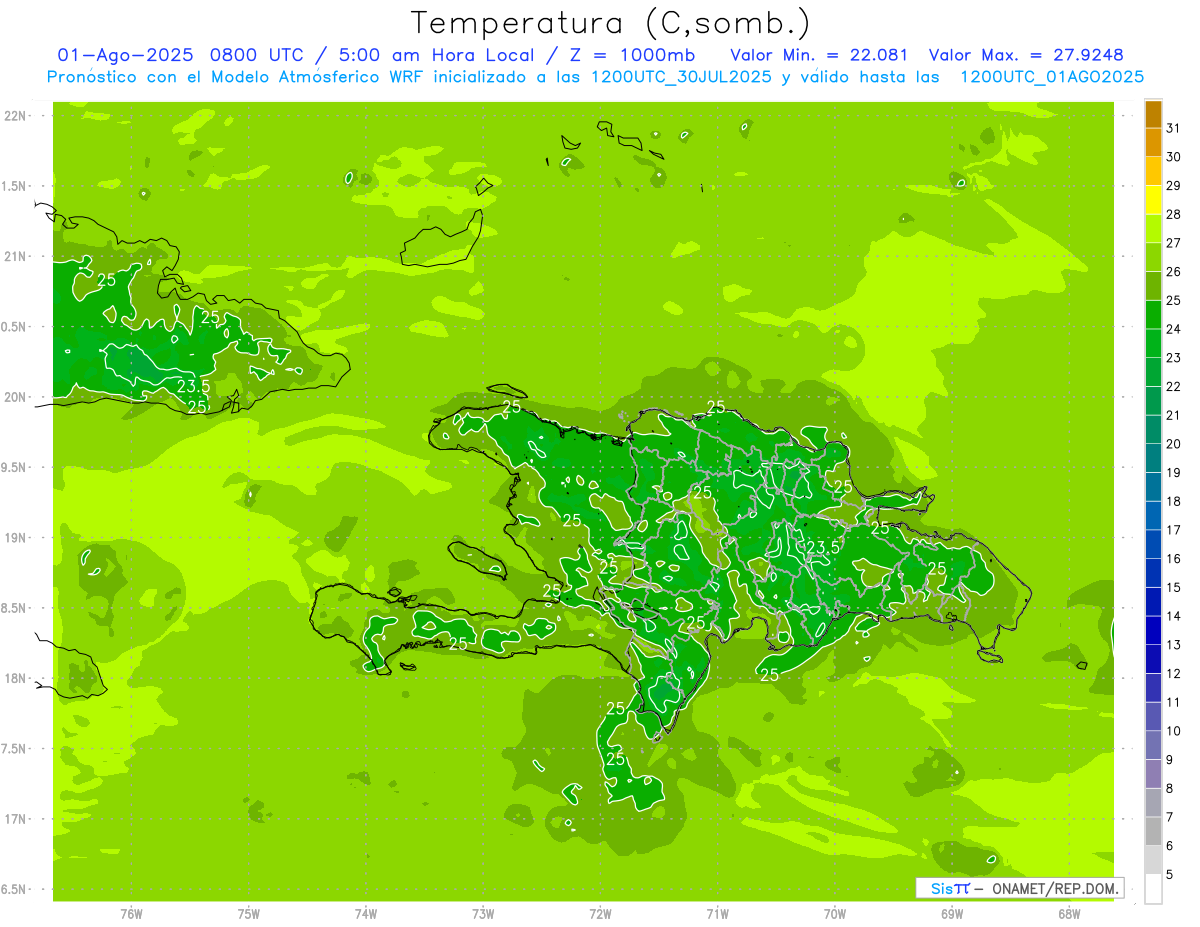Click the 17N latitude label
The height and width of the screenshot is (927, 1200).
click(x=15, y=819)
